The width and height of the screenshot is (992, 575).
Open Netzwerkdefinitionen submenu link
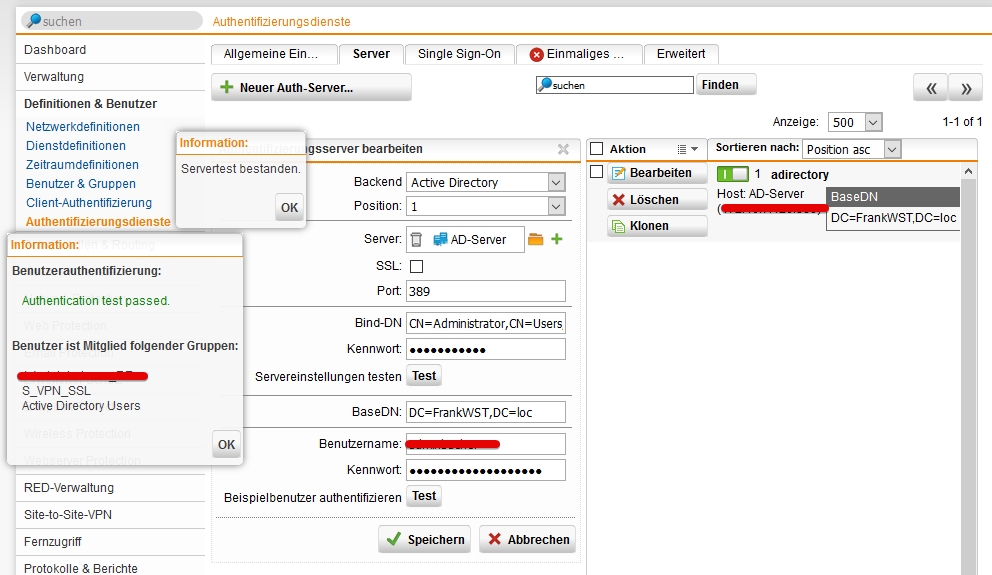click(x=83, y=127)
